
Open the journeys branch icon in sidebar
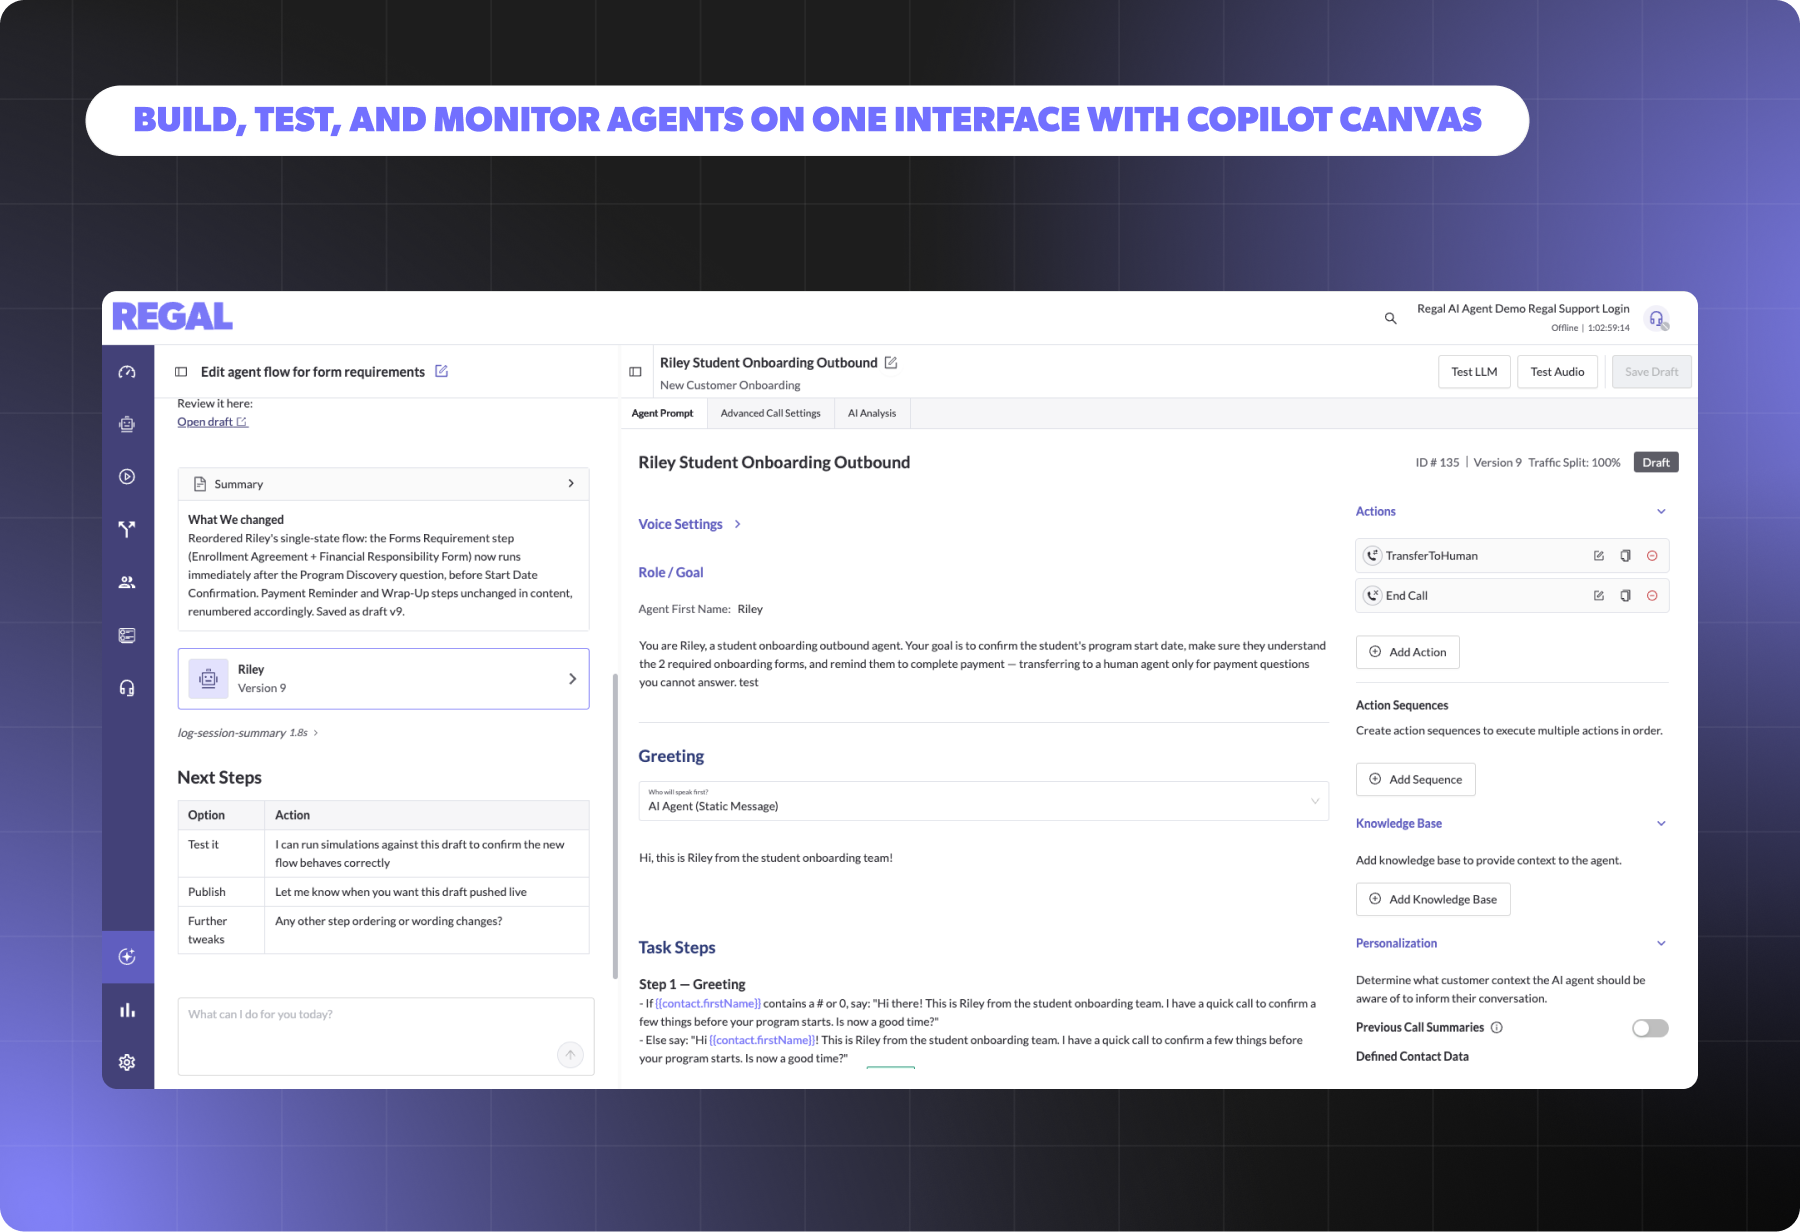(x=127, y=529)
